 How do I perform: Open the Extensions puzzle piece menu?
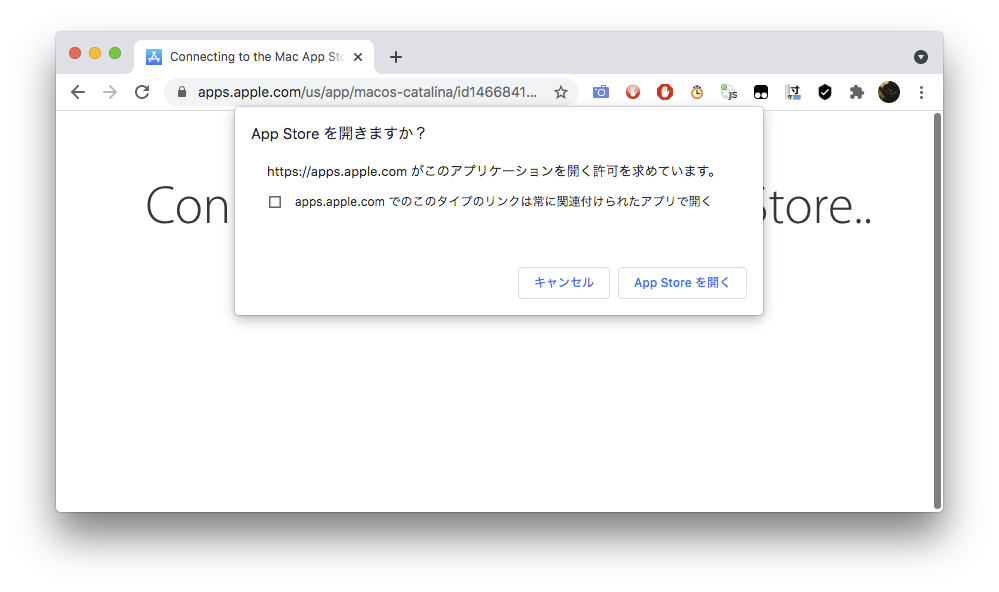[x=857, y=92]
